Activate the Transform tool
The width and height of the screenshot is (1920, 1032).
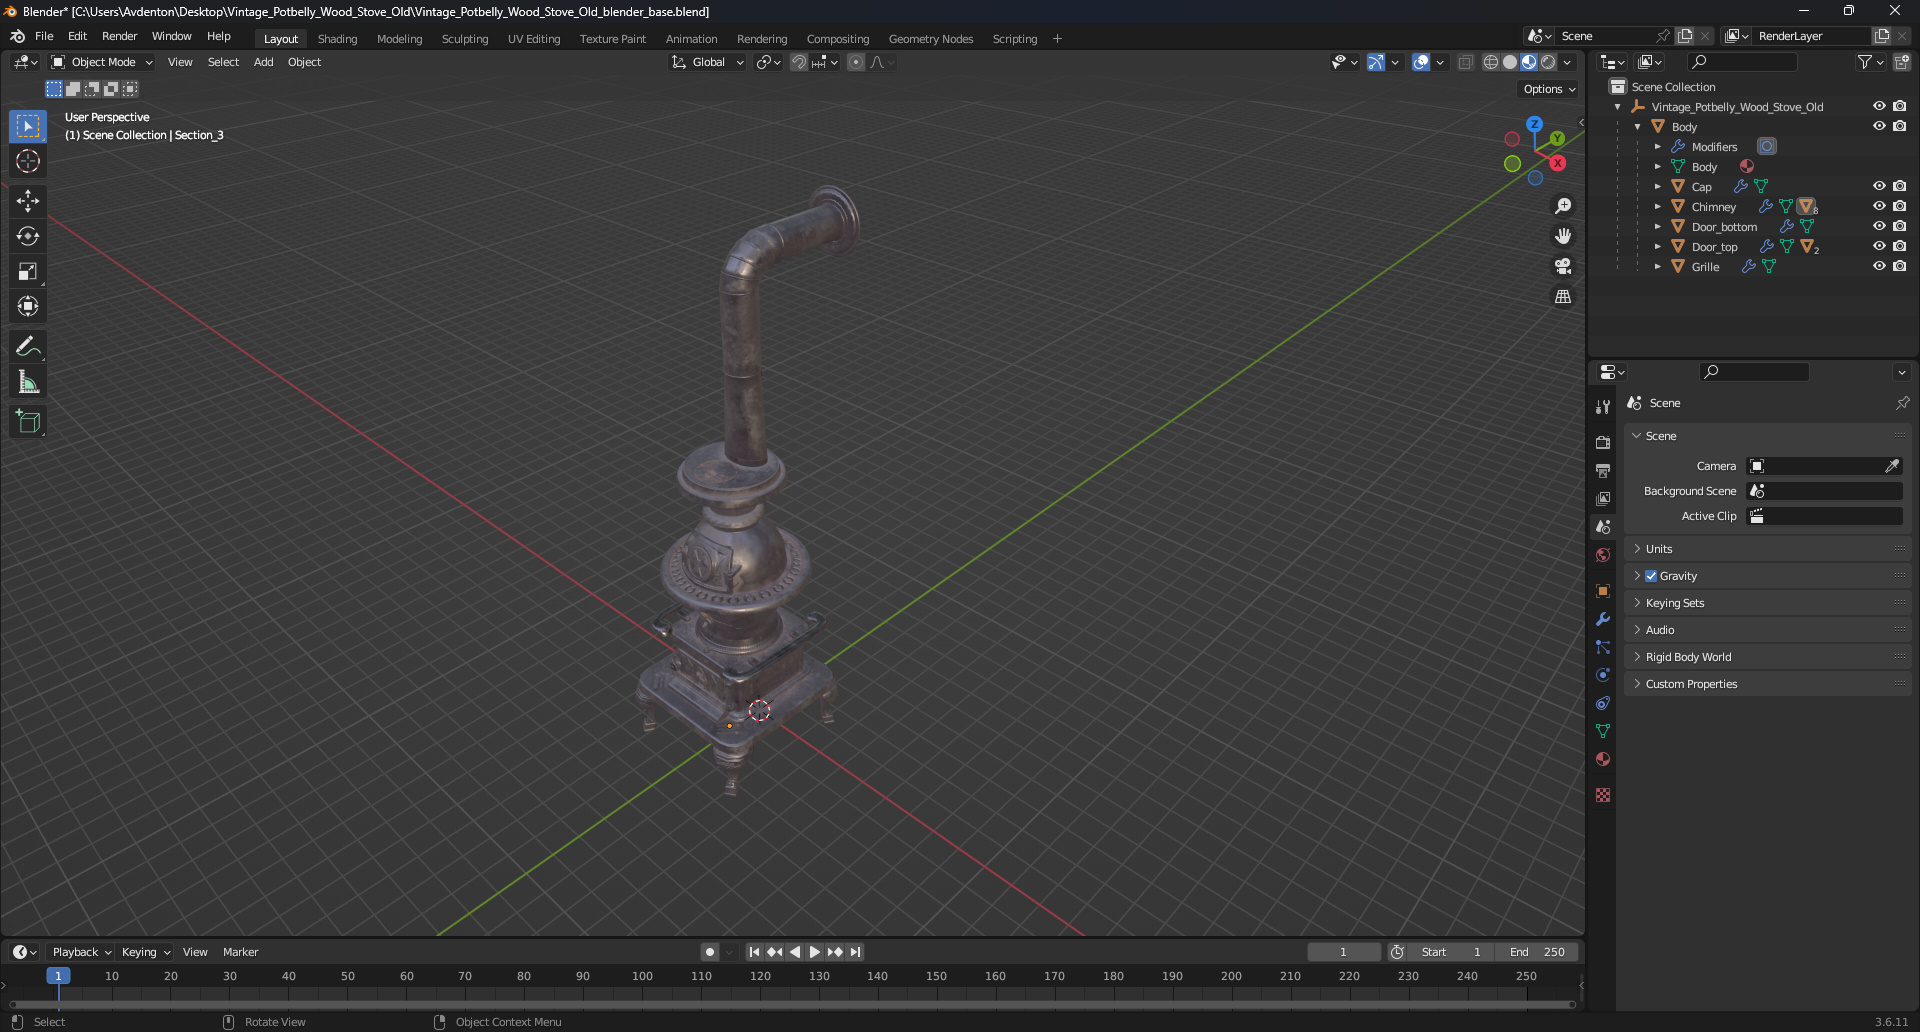[28, 306]
